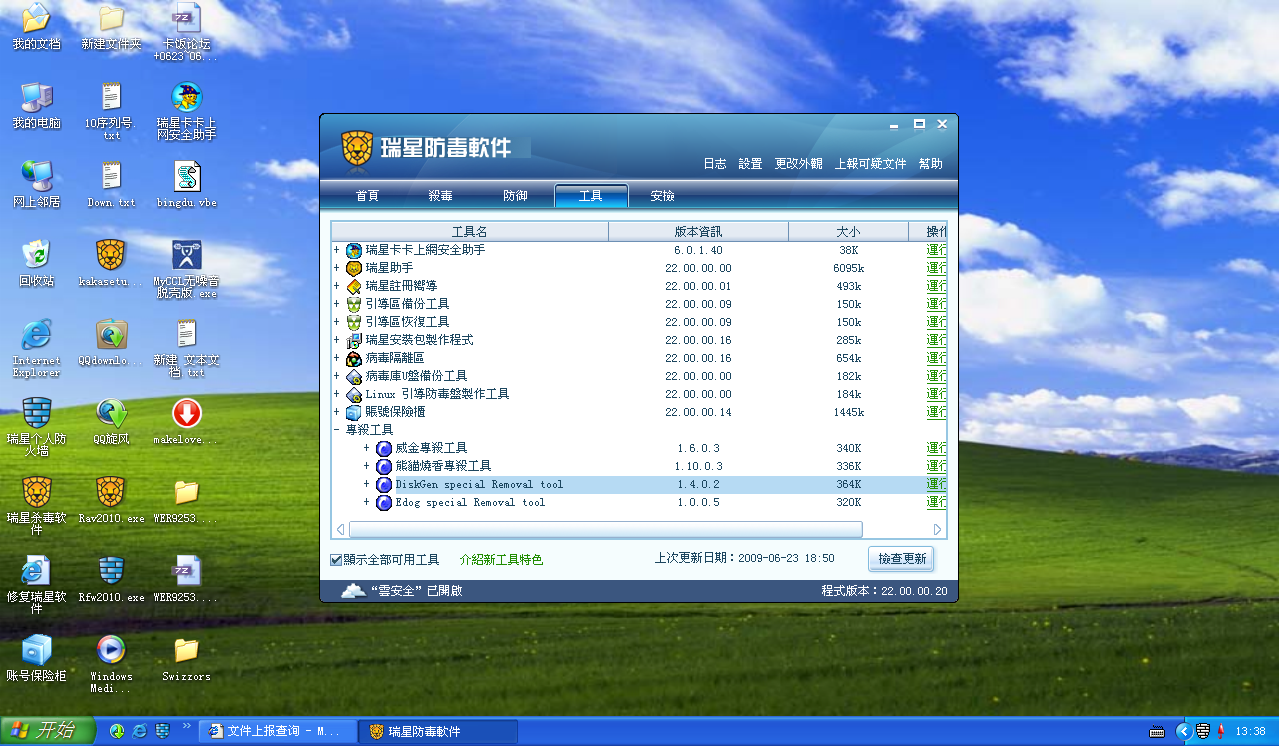Click the 病毒庫U盤備份工具 icon
The width and height of the screenshot is (1279, 746).
[x=353, y=376]
